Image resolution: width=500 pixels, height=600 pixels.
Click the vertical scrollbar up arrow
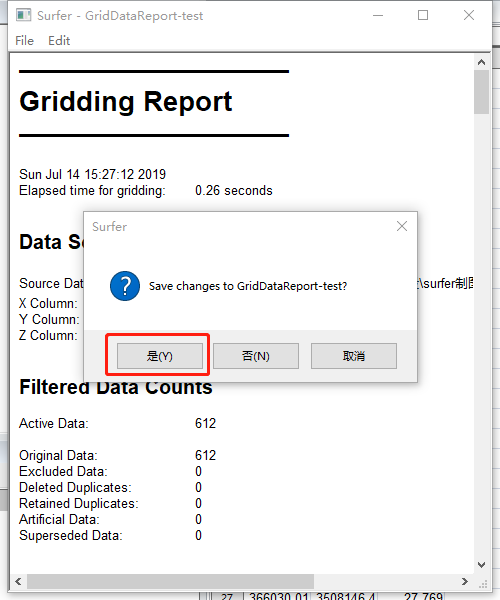(x=481, y=62)
